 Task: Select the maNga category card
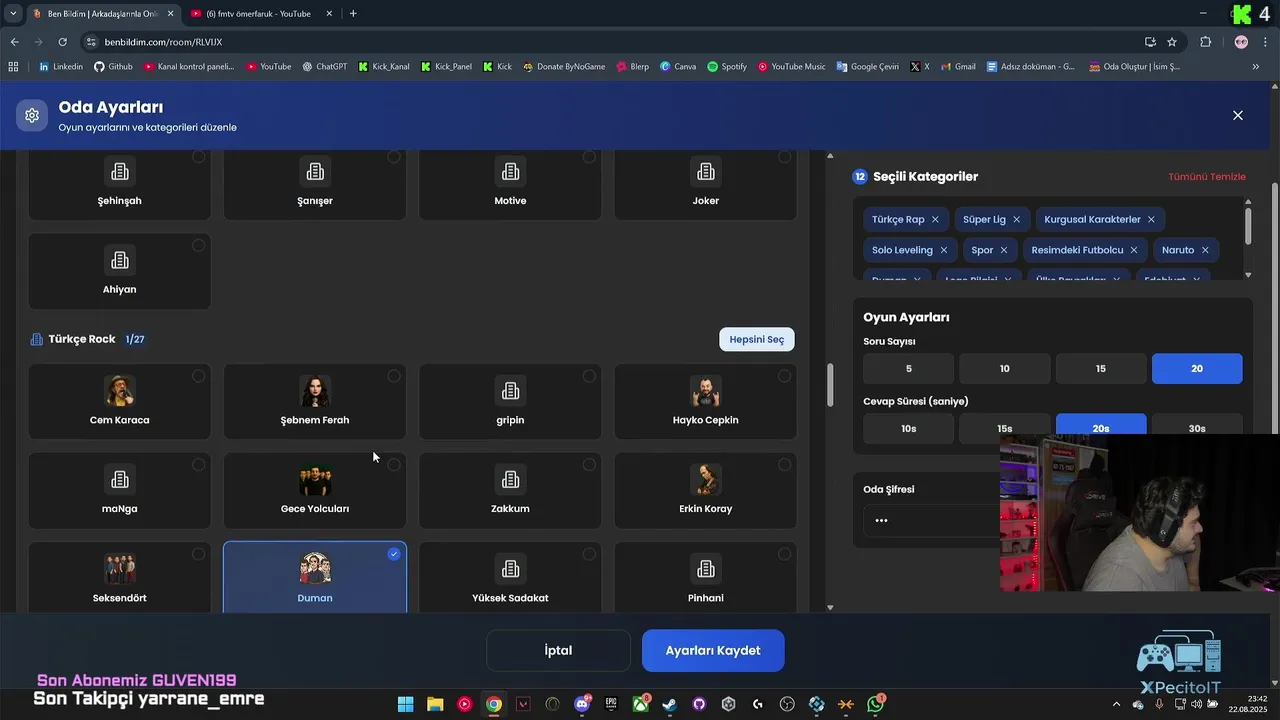(119, 490)
